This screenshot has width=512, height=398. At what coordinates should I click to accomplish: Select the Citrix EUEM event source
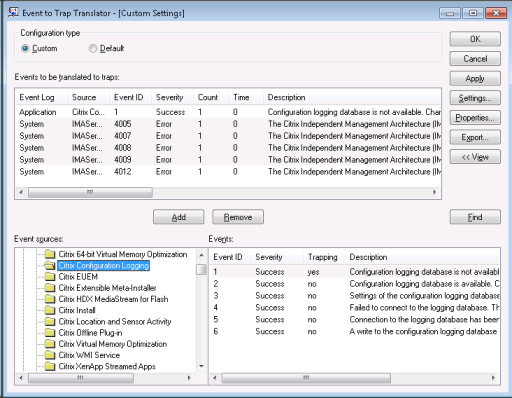[78, 277]
